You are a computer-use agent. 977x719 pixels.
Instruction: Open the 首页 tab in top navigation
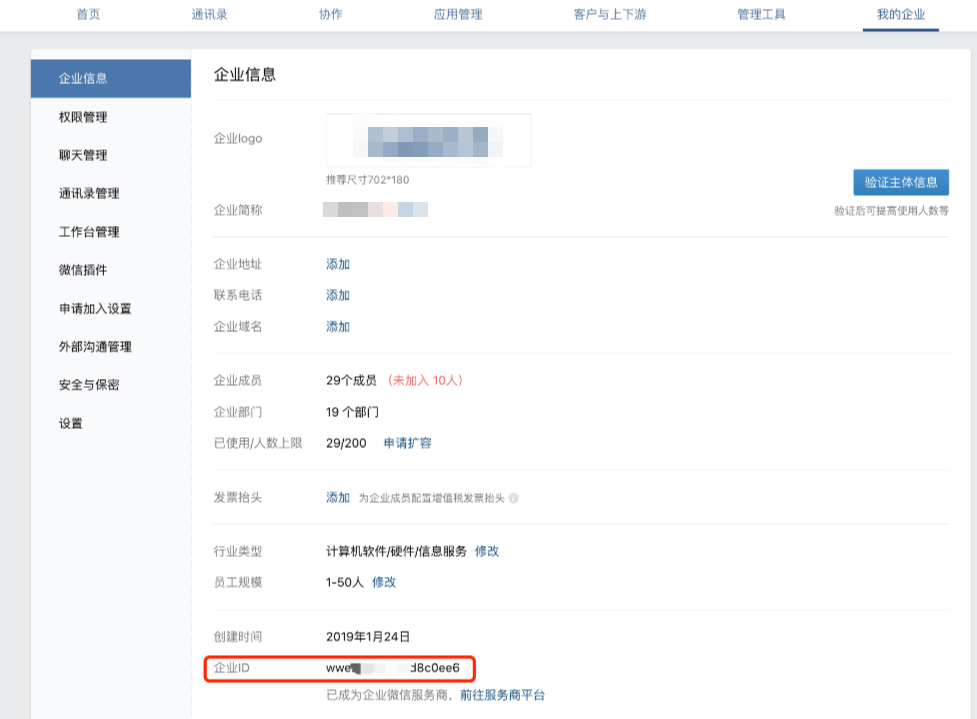coord(88,14)
